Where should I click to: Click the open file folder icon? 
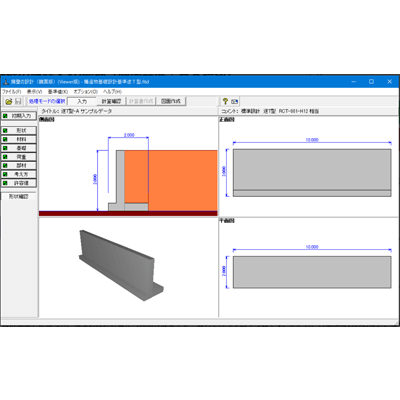tap(9, 101)
